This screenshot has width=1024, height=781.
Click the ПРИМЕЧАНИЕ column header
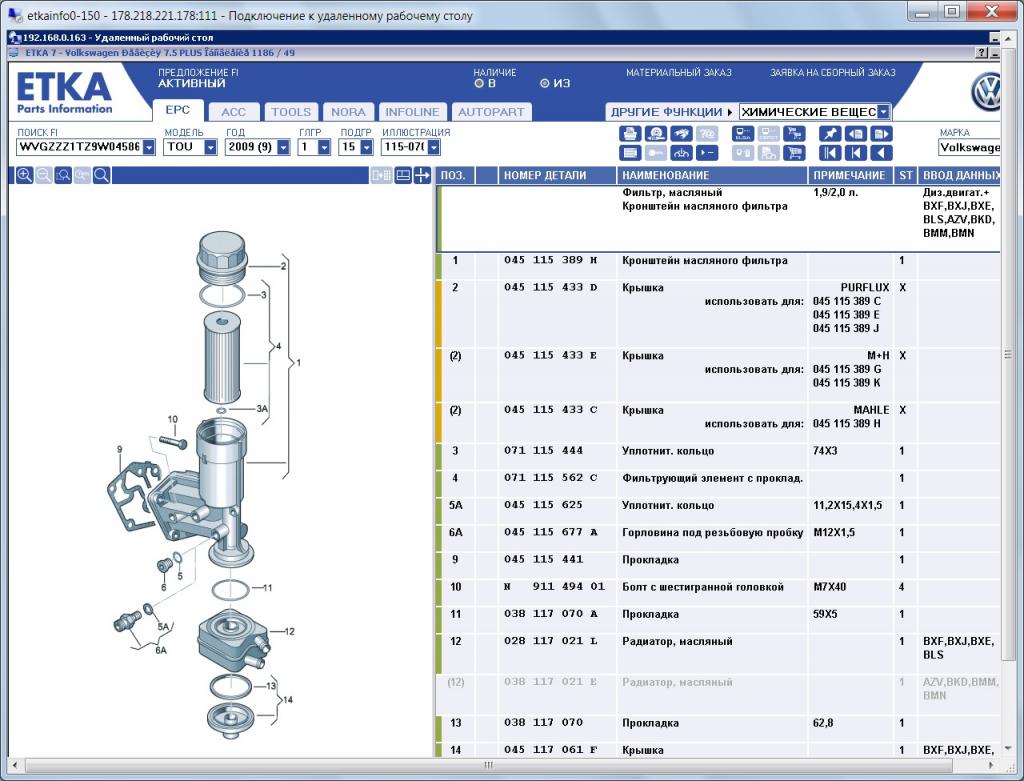[x=850, y=175]
